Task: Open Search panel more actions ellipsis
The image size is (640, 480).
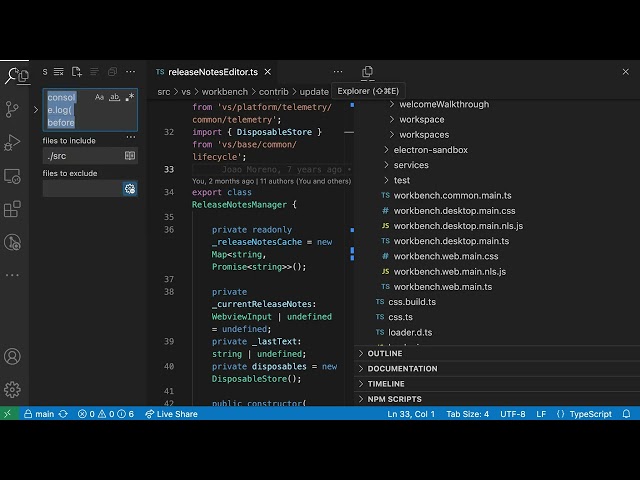Action: click(x=131, y=72)
